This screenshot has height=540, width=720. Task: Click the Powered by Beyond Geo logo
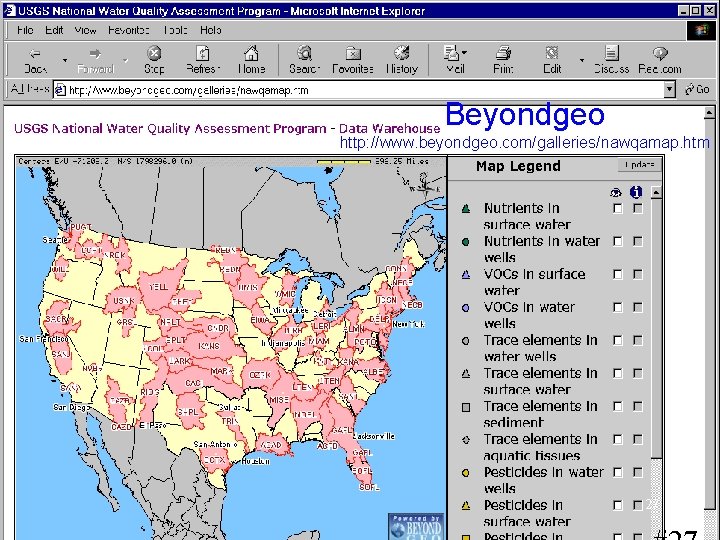pyautogui.click(x=416, y=526)
